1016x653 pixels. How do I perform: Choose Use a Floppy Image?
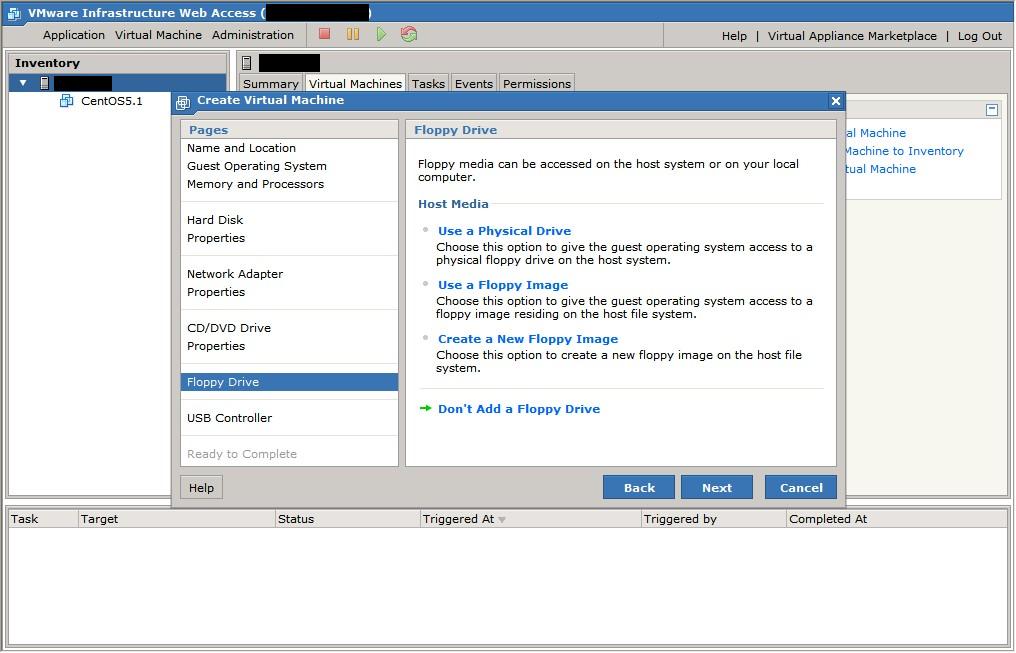point(503,284)
